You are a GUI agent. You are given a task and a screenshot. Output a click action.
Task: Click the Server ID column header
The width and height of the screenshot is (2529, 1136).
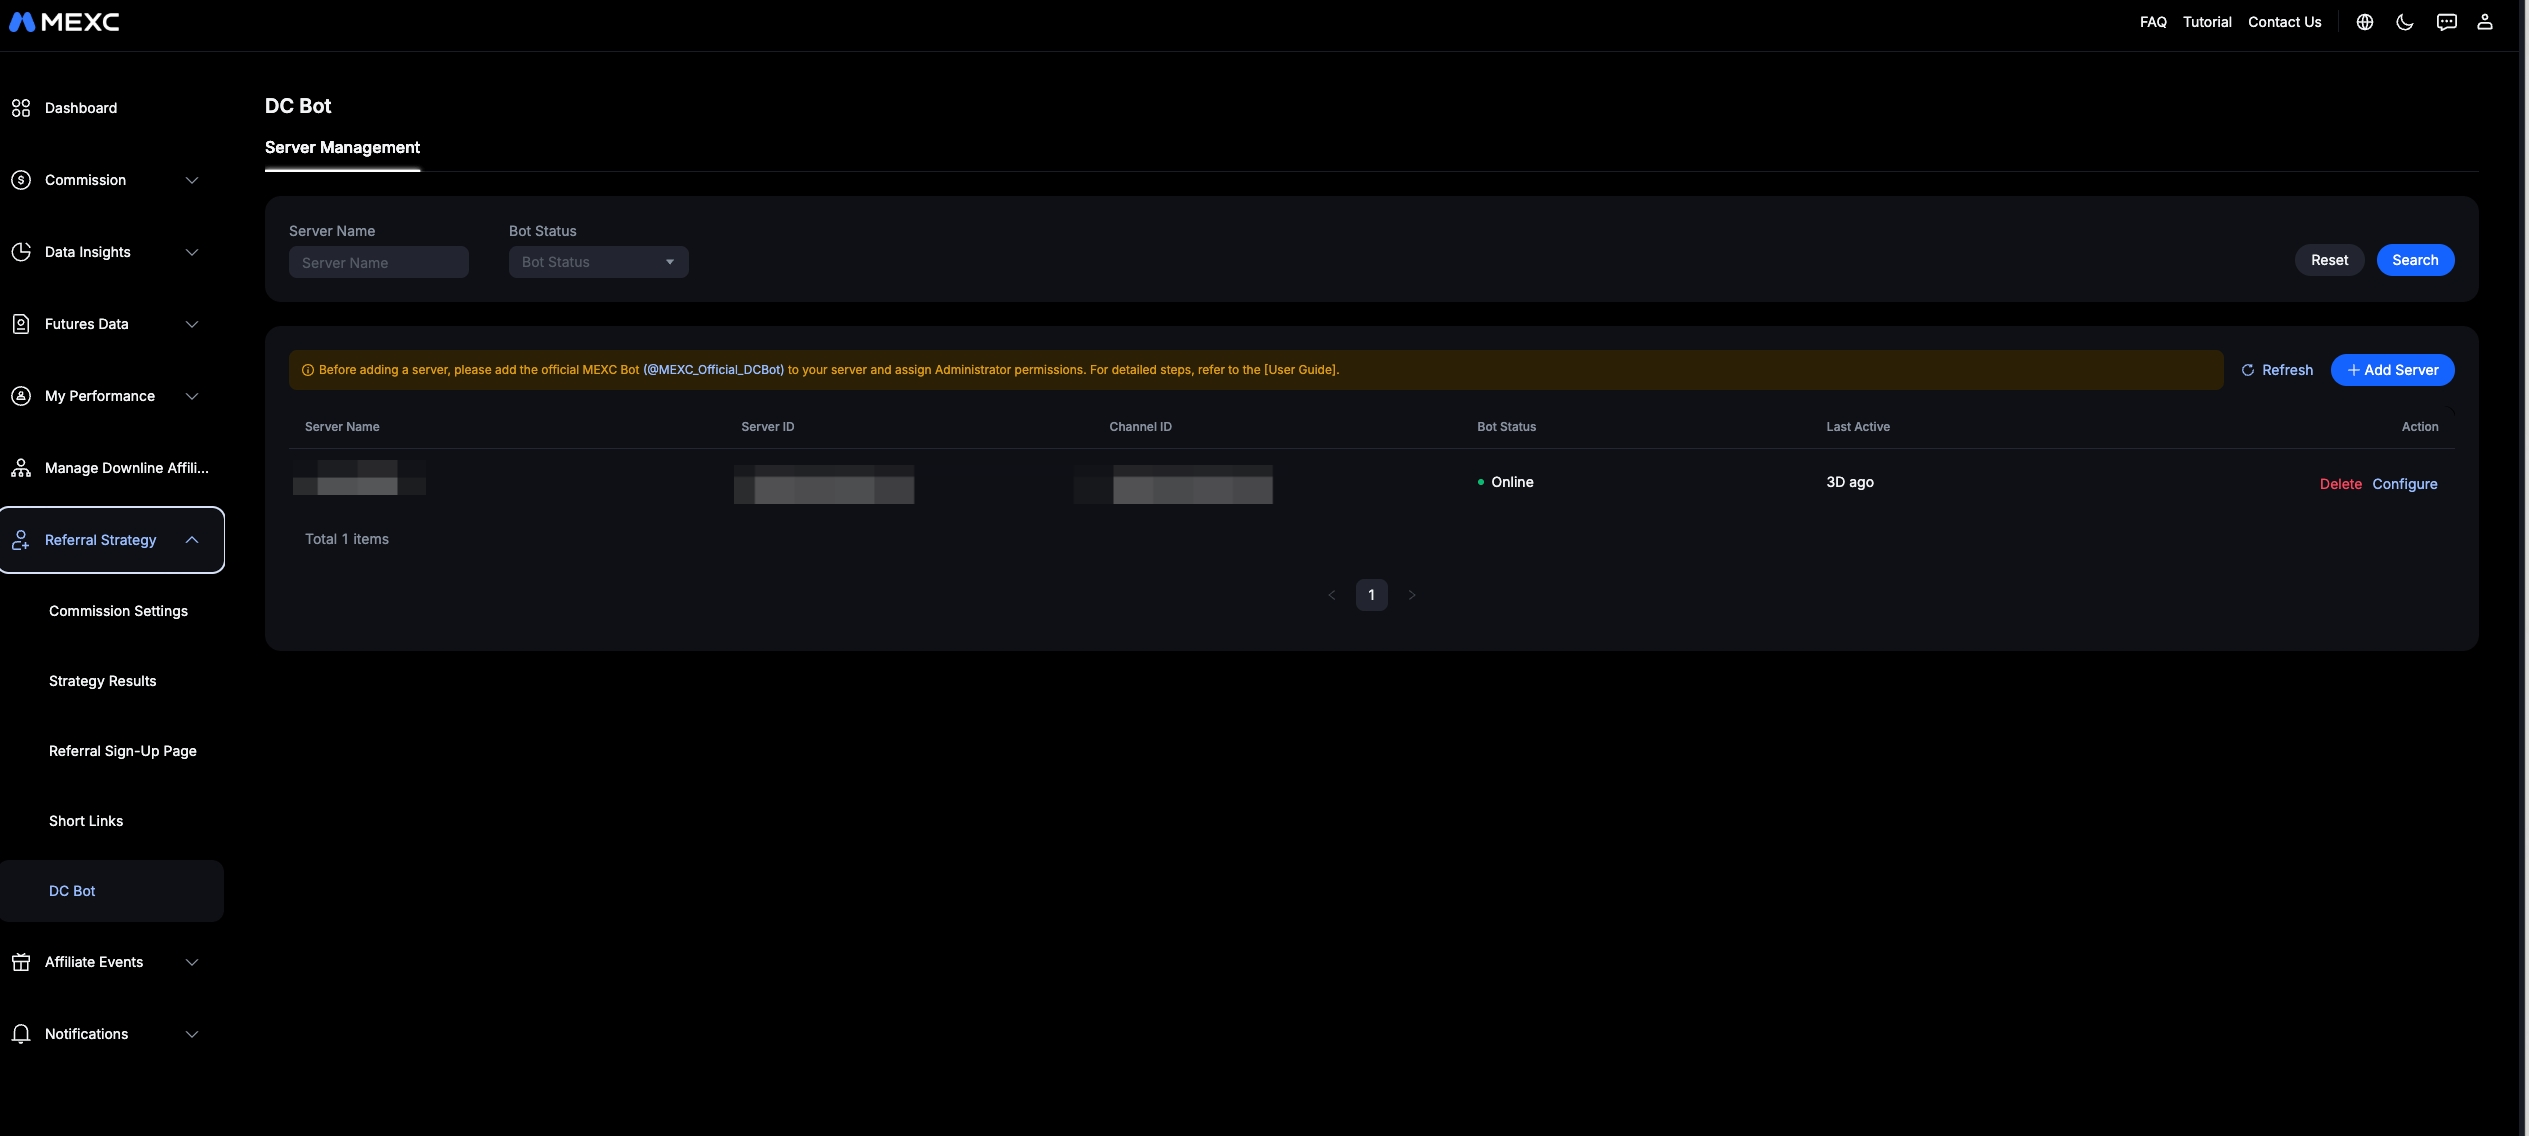767,427
